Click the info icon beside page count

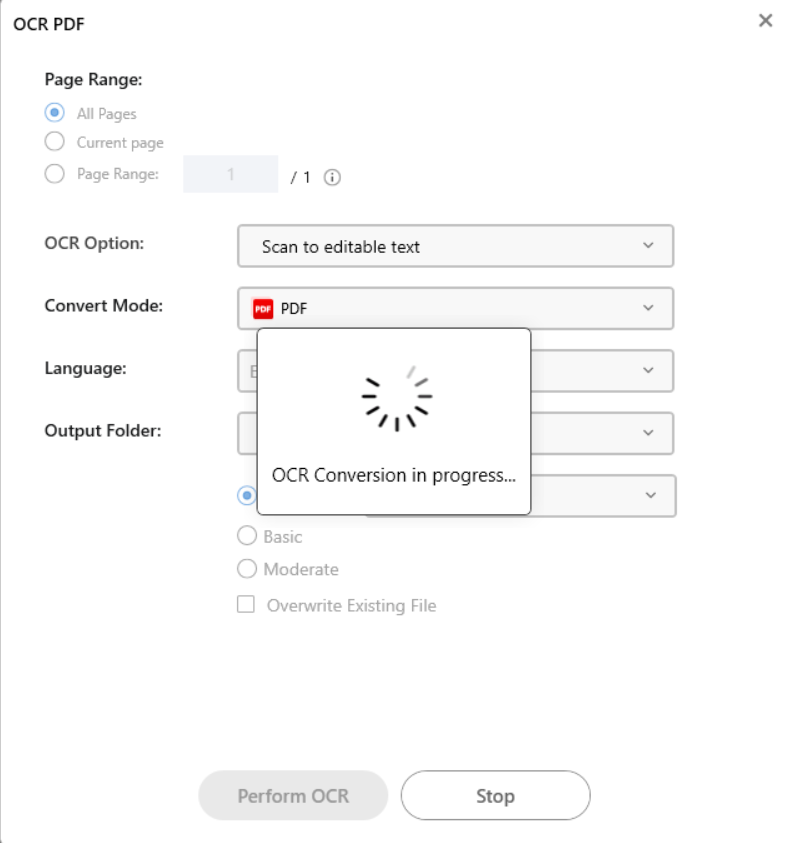click(333, 177)
